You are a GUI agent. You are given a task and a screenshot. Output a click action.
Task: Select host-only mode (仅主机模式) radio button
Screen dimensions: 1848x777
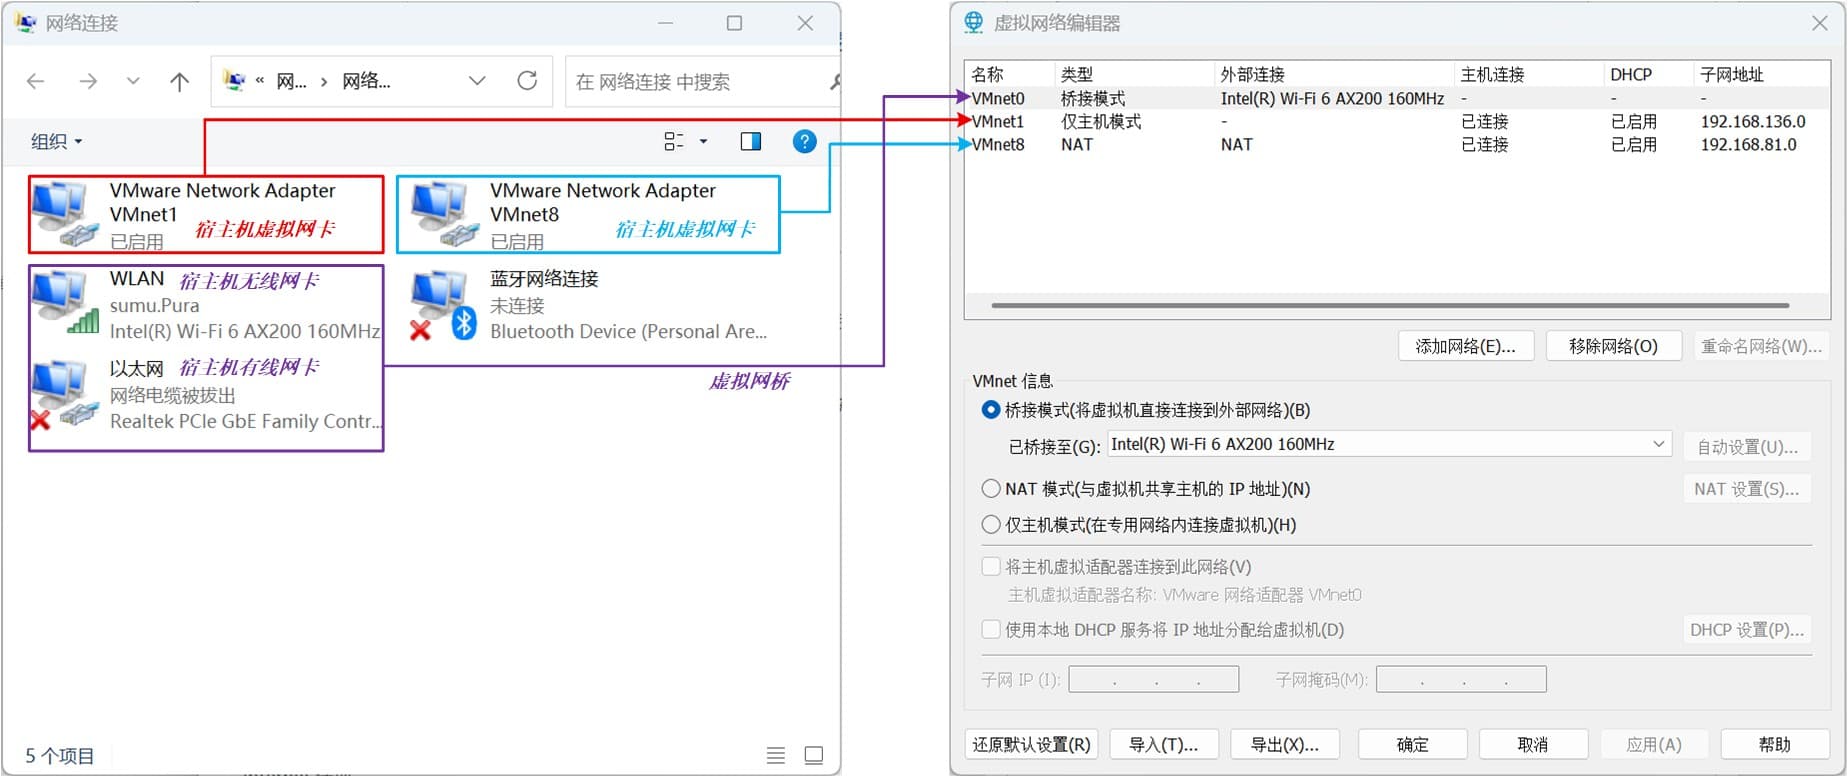[x=991, y=525]
